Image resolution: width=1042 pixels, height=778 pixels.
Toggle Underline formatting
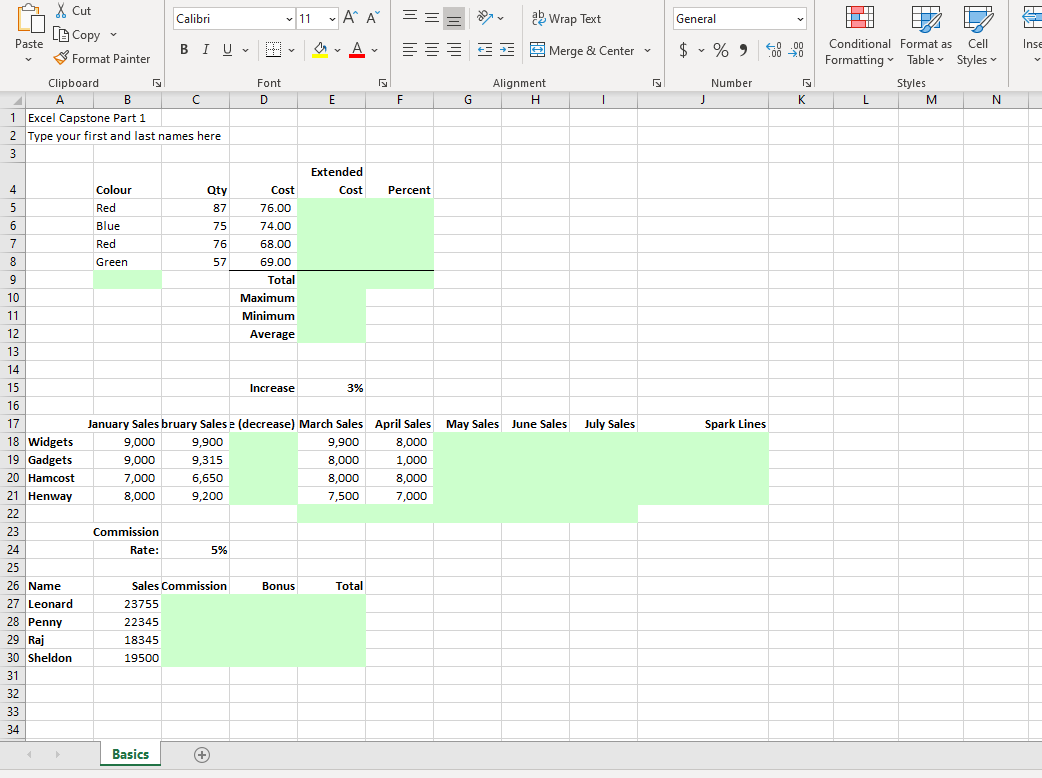pyautogui.click(x=227, y=50)
